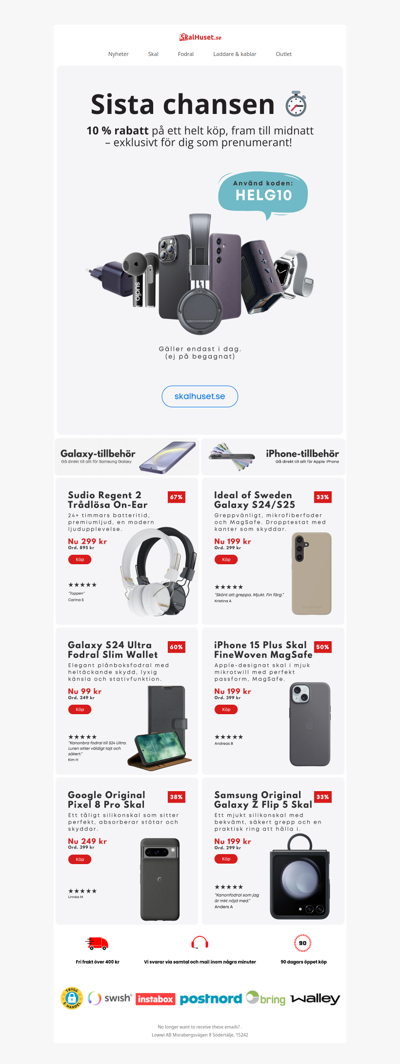Click the skalhuset.se outlined button
Viewport: 400px width, 1064px height.
tap(200, 396)
